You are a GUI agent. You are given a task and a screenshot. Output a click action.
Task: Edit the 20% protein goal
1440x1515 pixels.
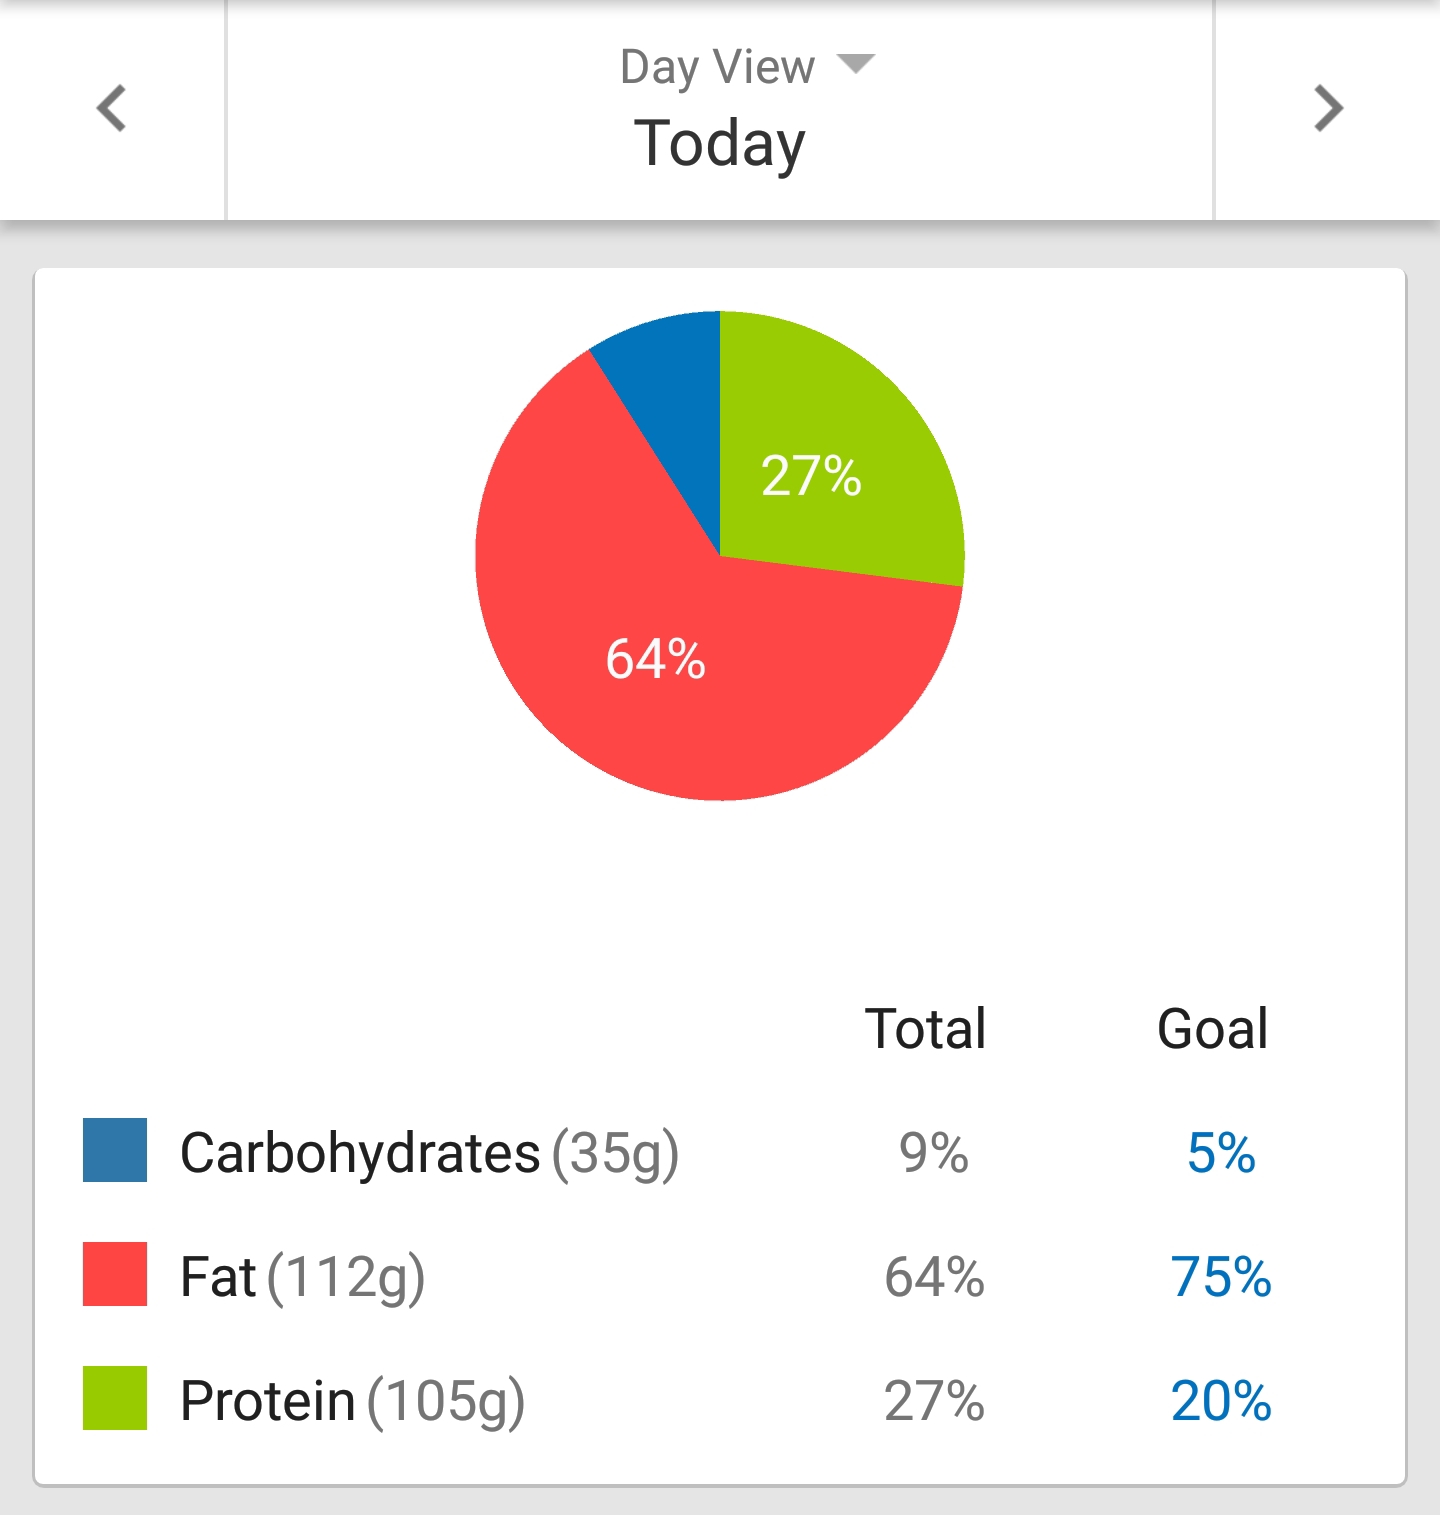click(1221, 1401)
